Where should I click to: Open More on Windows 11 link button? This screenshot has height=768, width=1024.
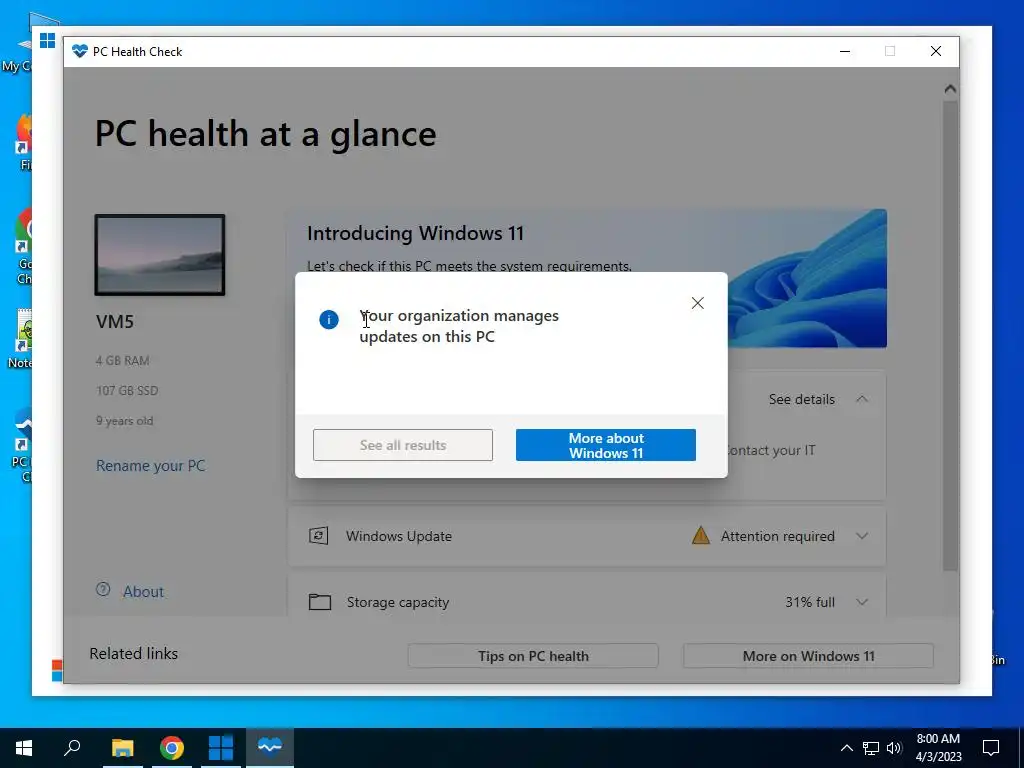pos(808,656)
